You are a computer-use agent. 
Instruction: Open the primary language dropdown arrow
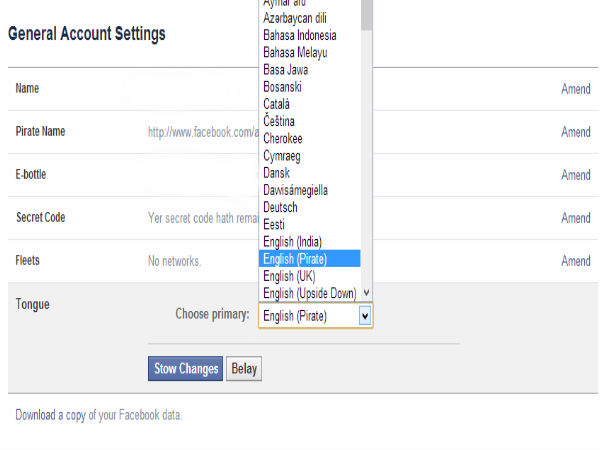pyautogui.click(x=365, y=316)
